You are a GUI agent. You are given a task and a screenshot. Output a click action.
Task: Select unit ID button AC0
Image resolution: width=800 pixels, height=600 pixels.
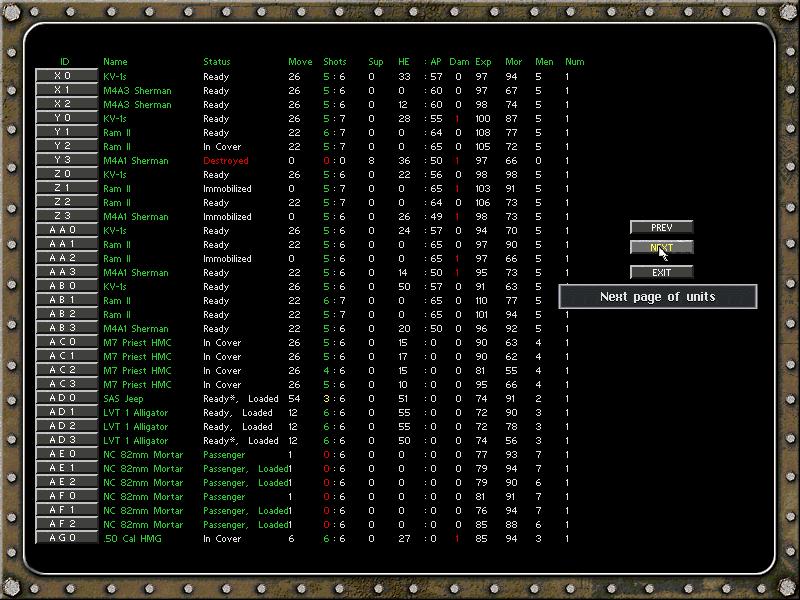[66, 342]
